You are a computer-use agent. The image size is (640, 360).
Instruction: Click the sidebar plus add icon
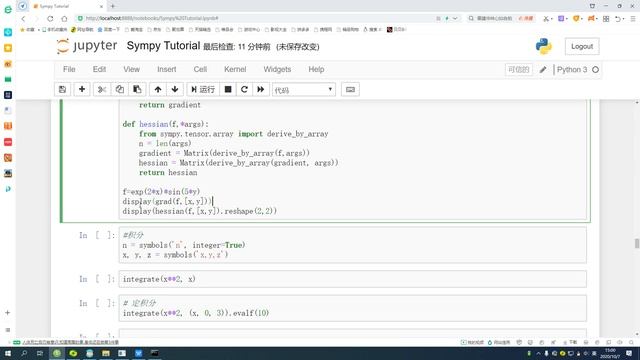[7, 313]
